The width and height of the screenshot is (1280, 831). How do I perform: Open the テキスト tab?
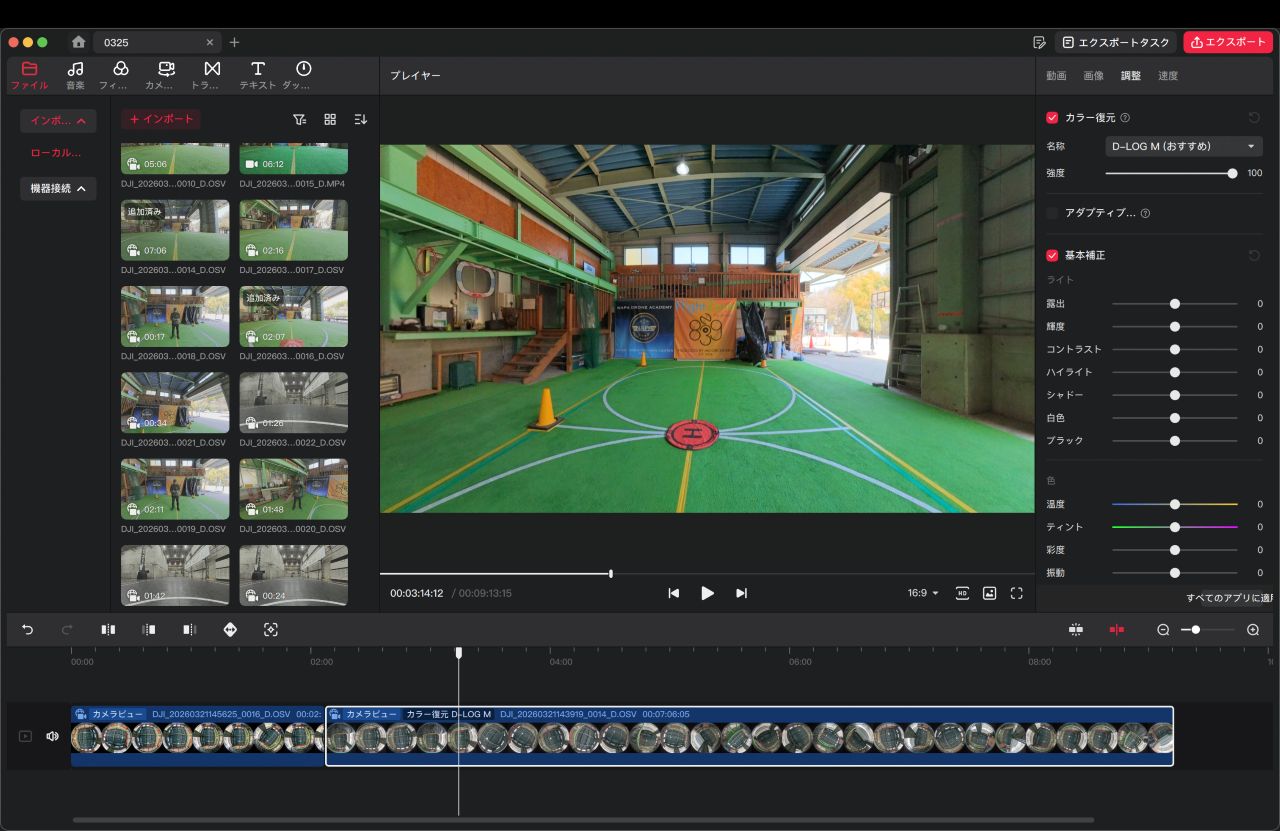point(257,74)
